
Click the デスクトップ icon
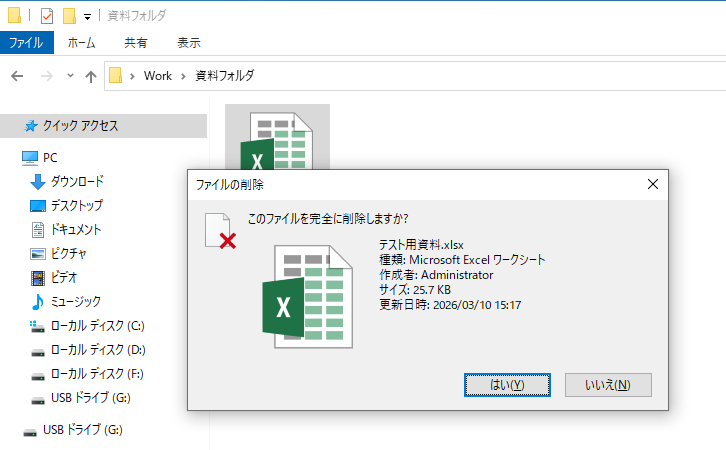38,206
